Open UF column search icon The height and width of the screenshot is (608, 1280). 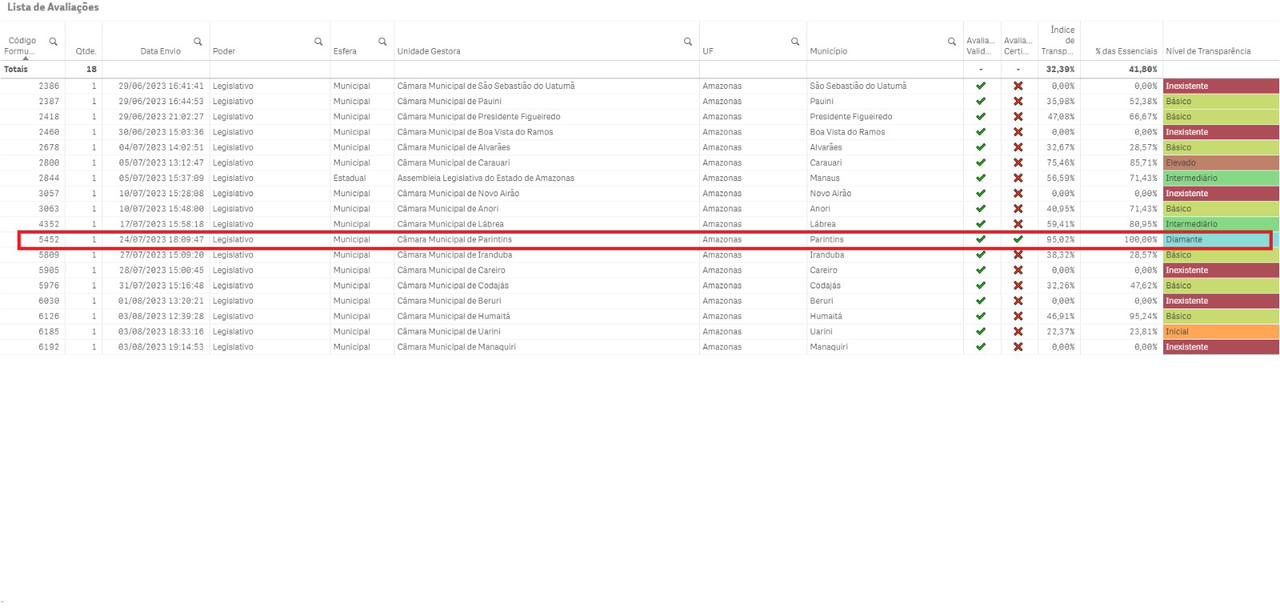coord(796,41)
